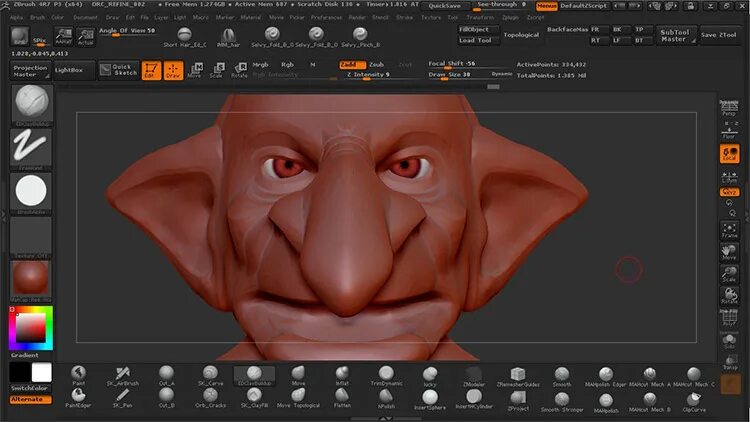Select the InsertHCylinder brush
This screenshot has height=422, width=750.
pos(474,400)
